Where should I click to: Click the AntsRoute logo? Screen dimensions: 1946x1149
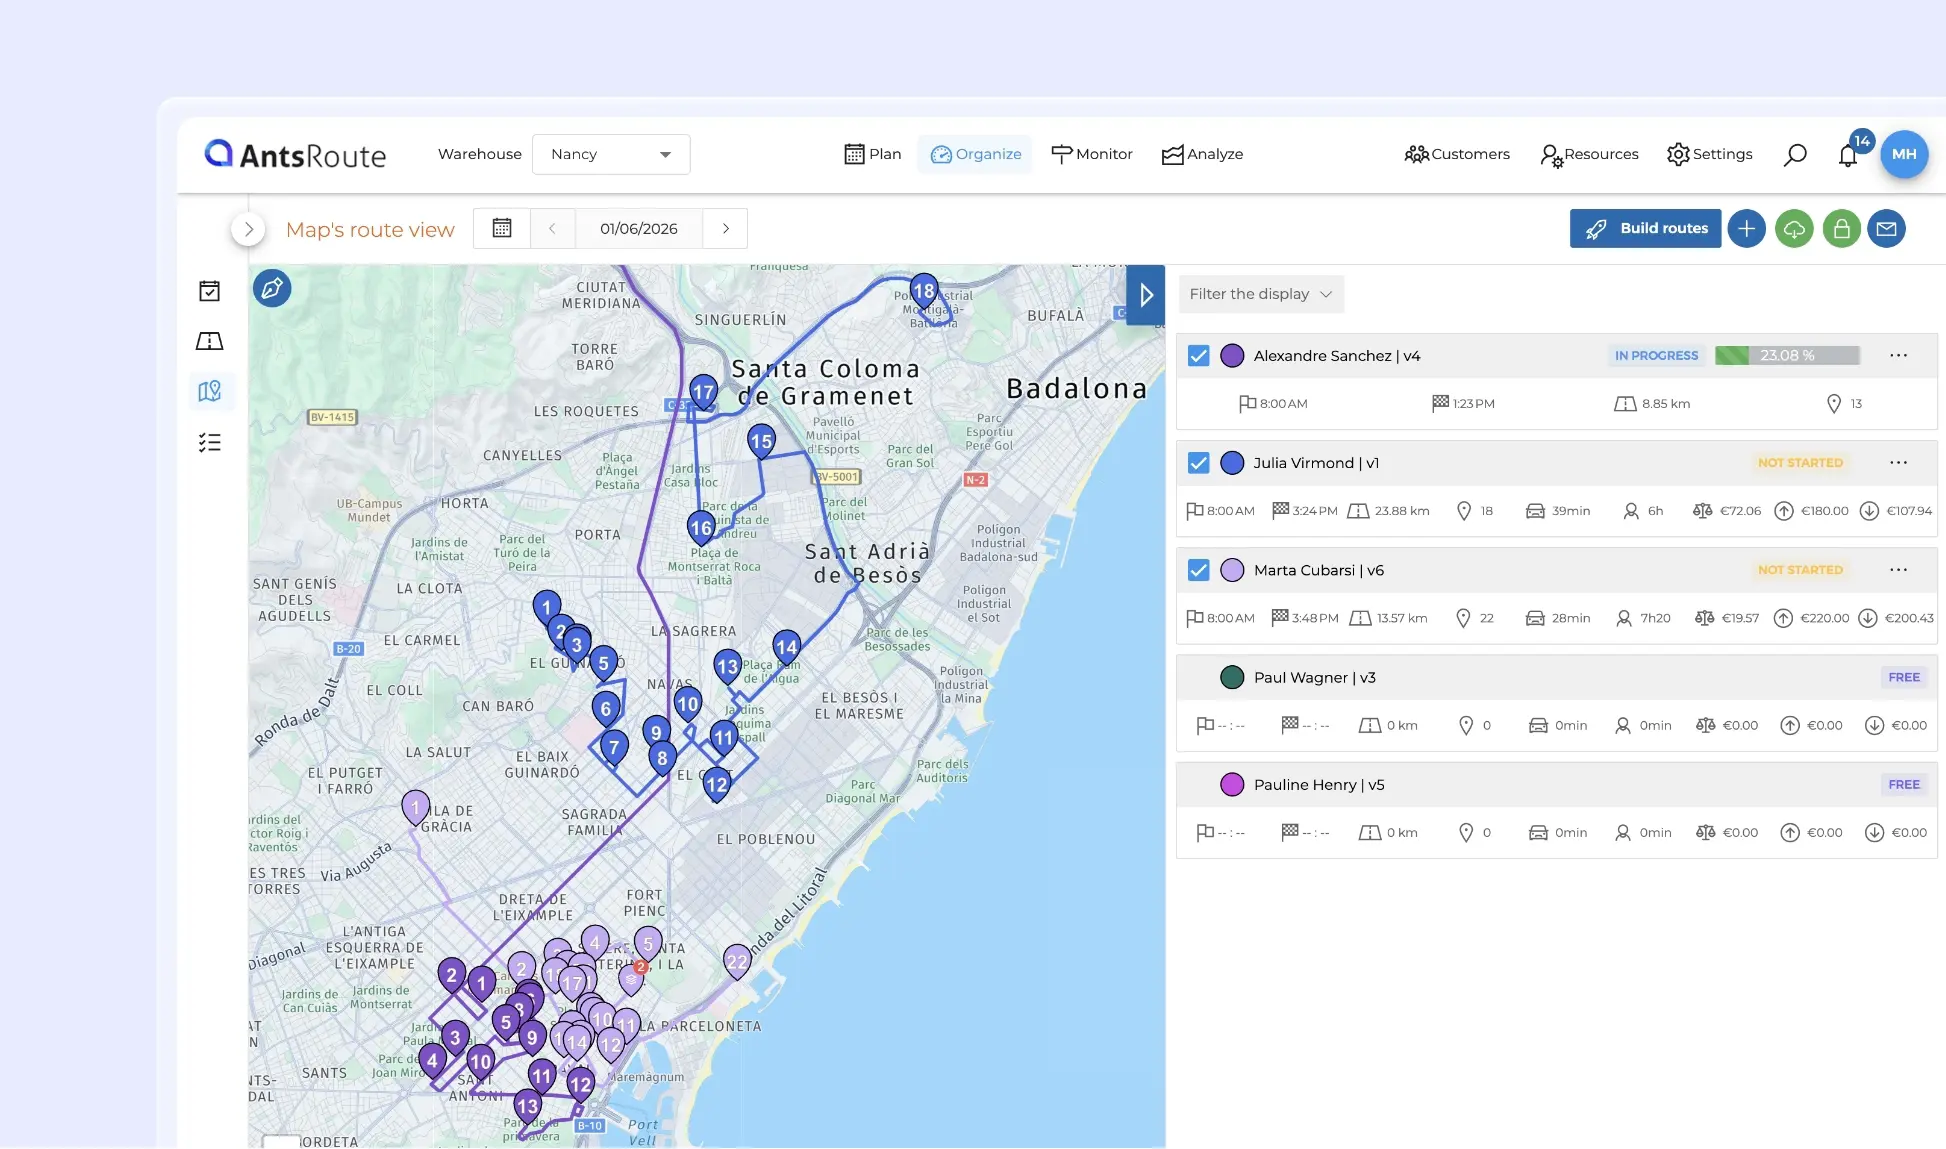click(x=295, y=155)
